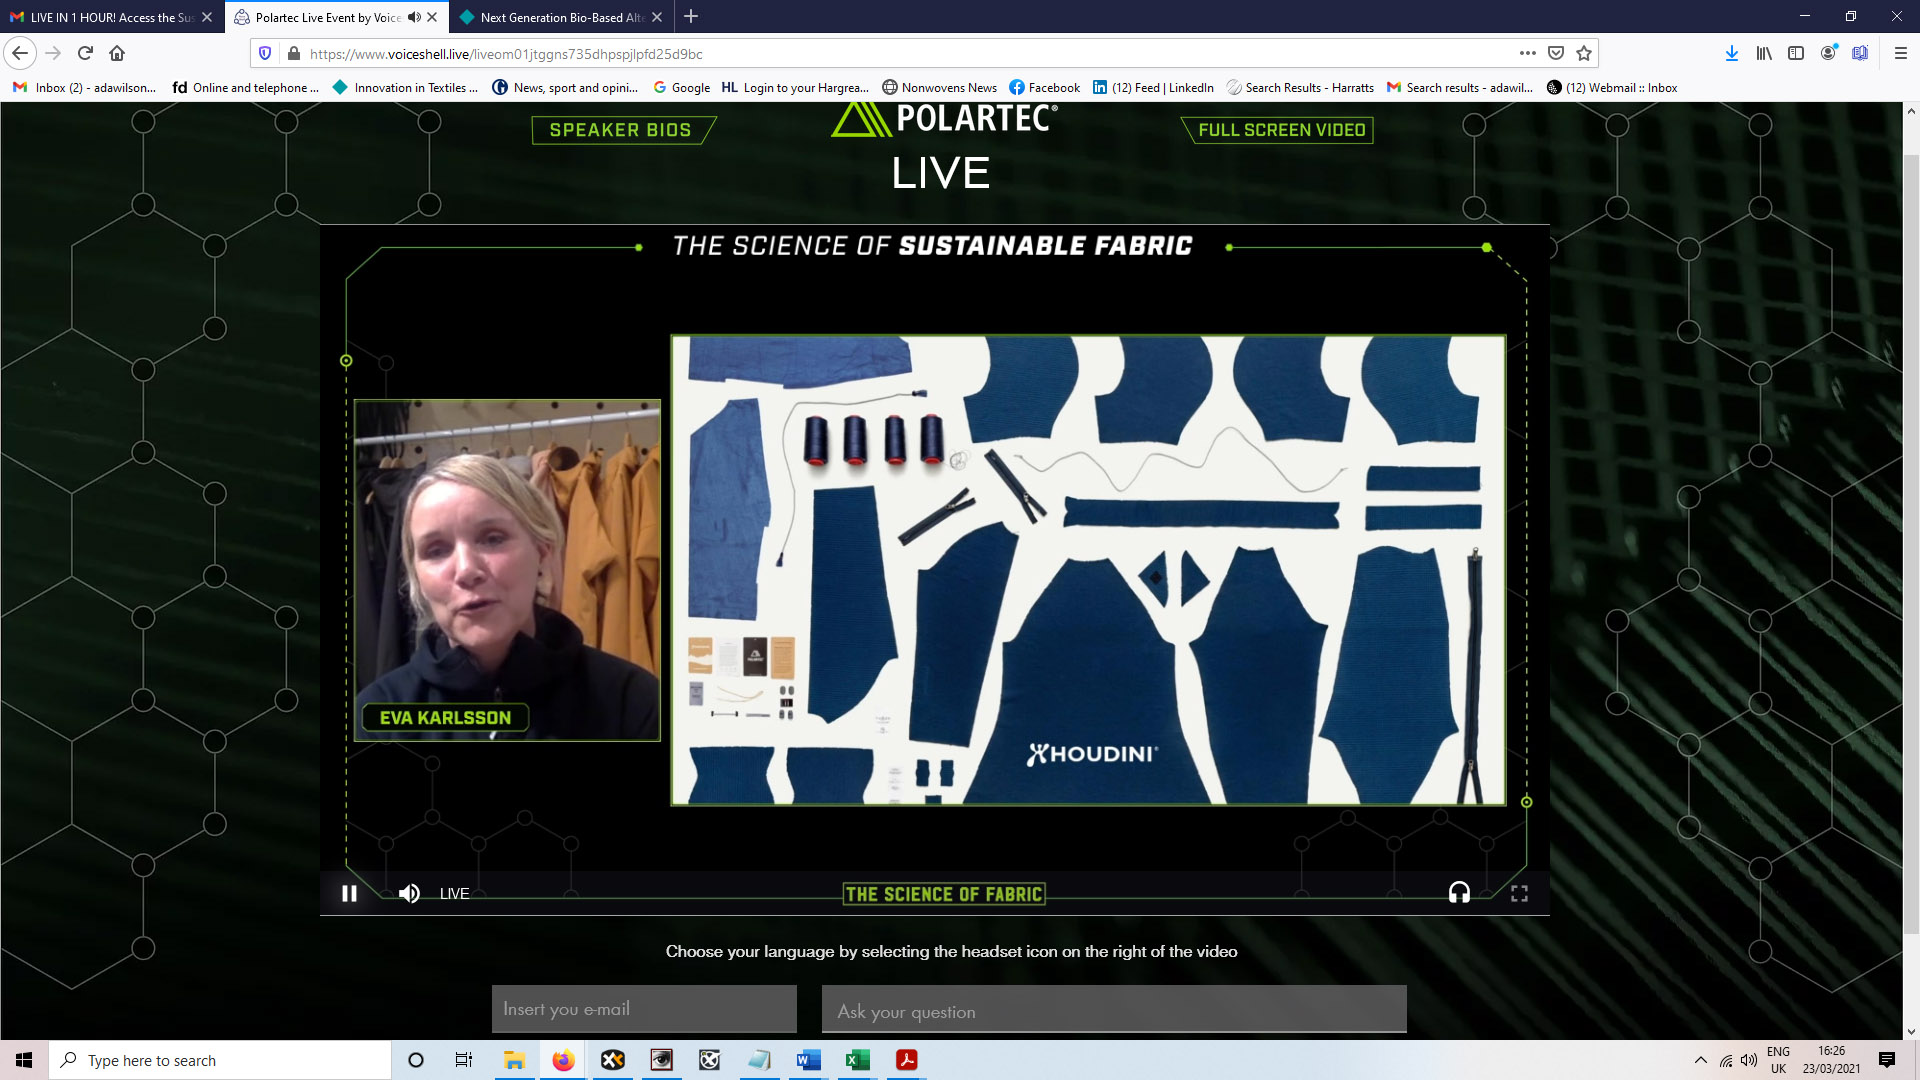Focus the Ask your question field
This screenshot has height=1080, width=1920.
click(x=1114, y=1009)
